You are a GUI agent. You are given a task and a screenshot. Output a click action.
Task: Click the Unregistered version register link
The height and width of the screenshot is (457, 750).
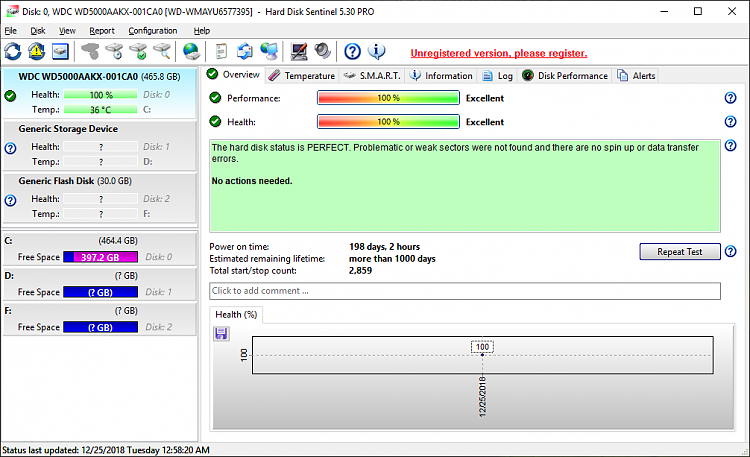499,53
